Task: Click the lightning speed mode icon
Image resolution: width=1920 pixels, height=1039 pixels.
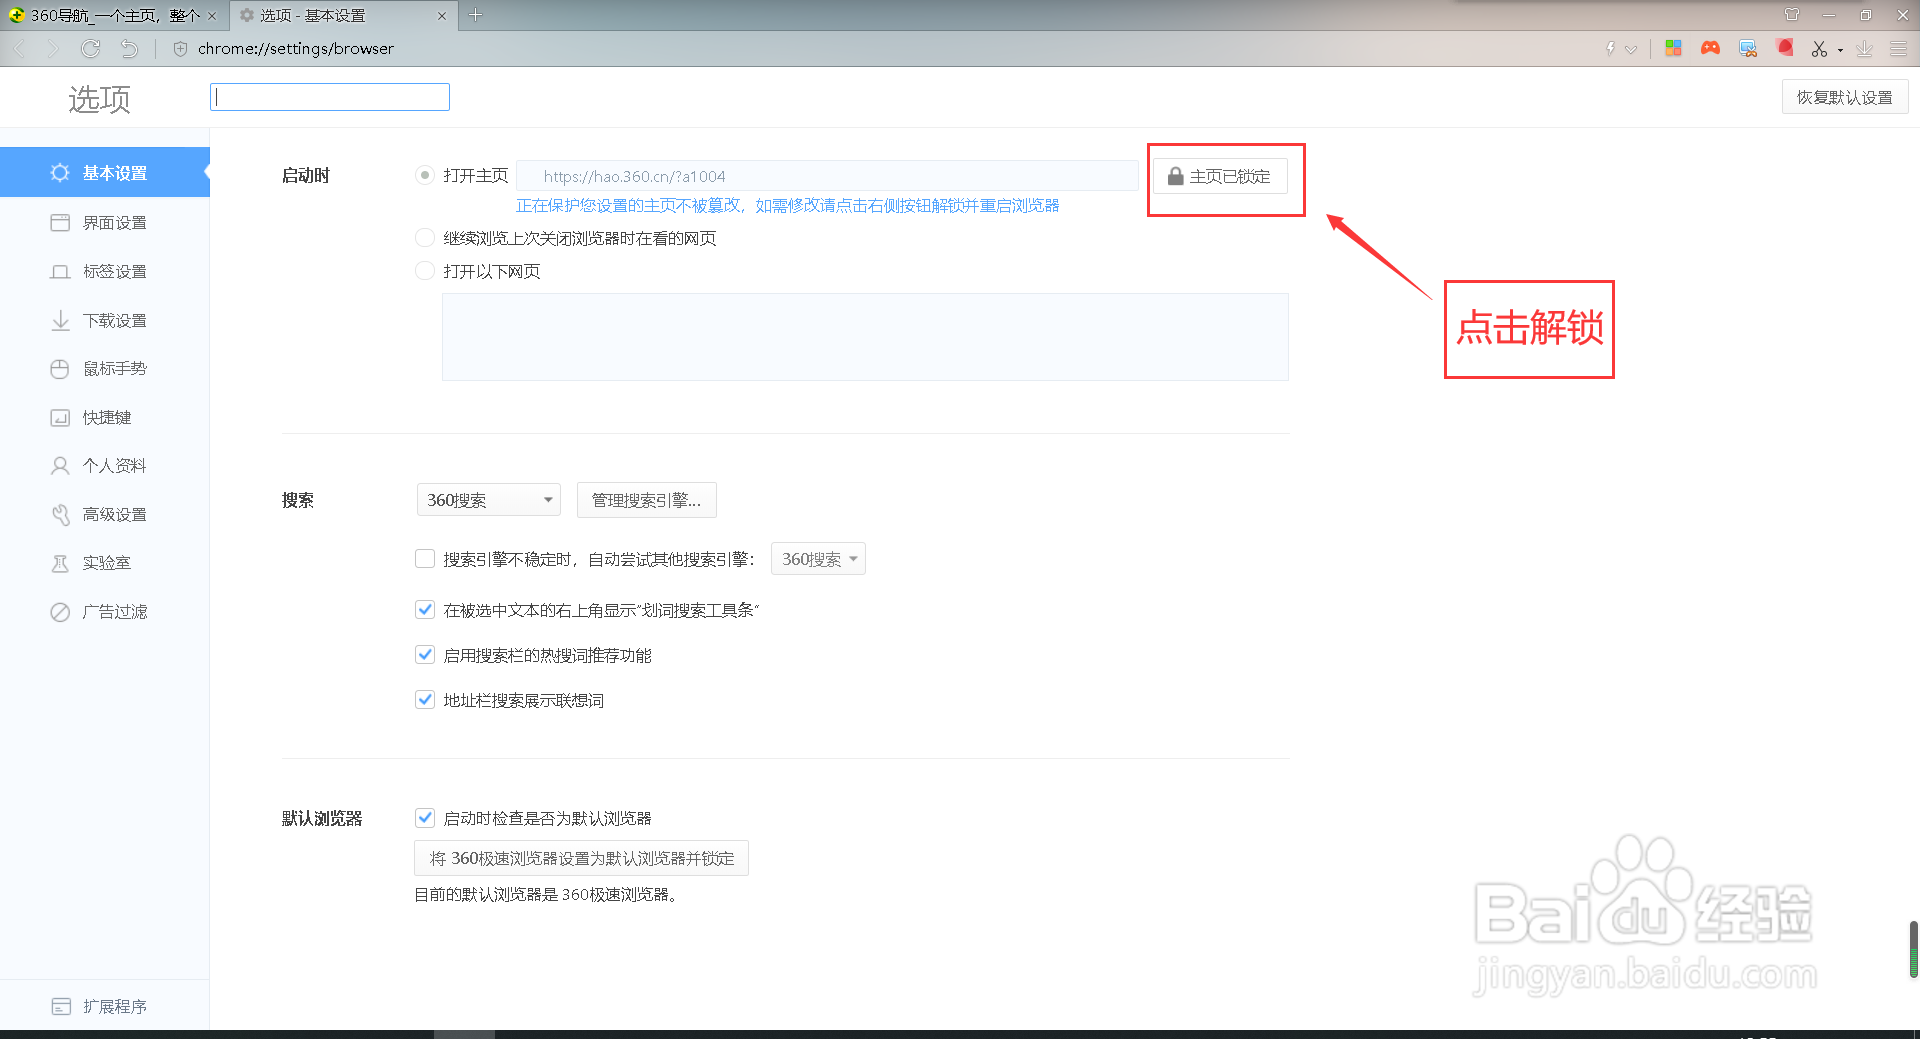Action: 1610,48
